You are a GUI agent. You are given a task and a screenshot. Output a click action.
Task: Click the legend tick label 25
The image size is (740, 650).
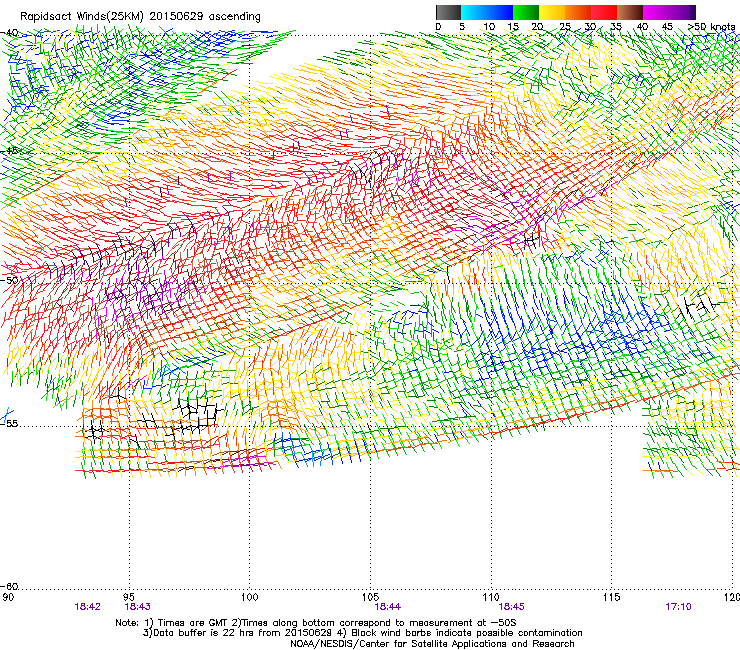coord(565,27)
